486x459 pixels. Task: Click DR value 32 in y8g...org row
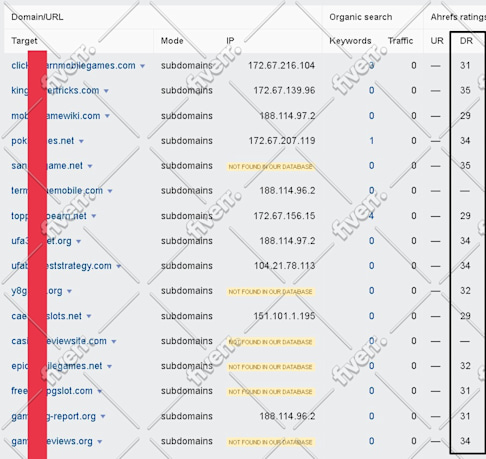465,291
